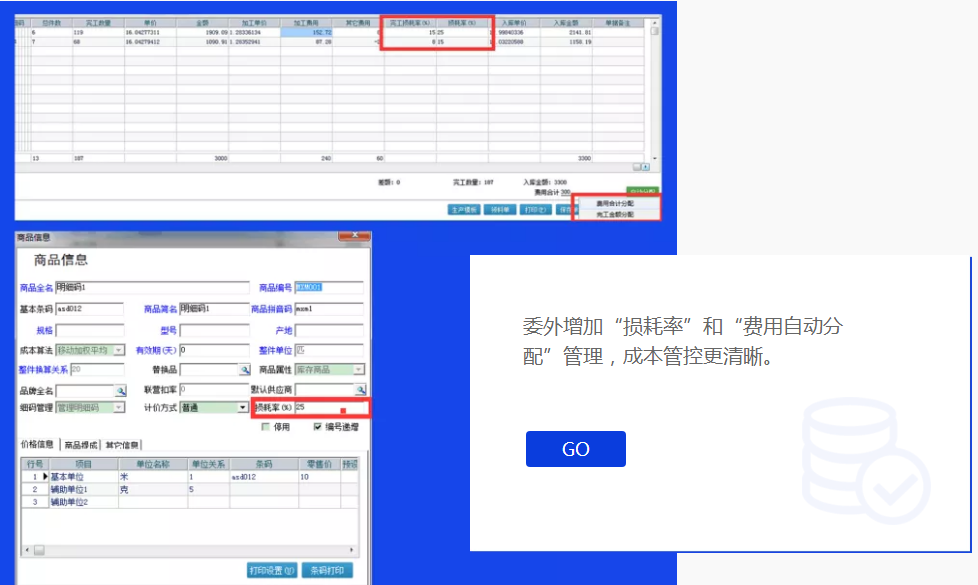Click the row pointer arrow on 基本单位 row
This screenshot has height=585, width=978.
pos(43,477)
